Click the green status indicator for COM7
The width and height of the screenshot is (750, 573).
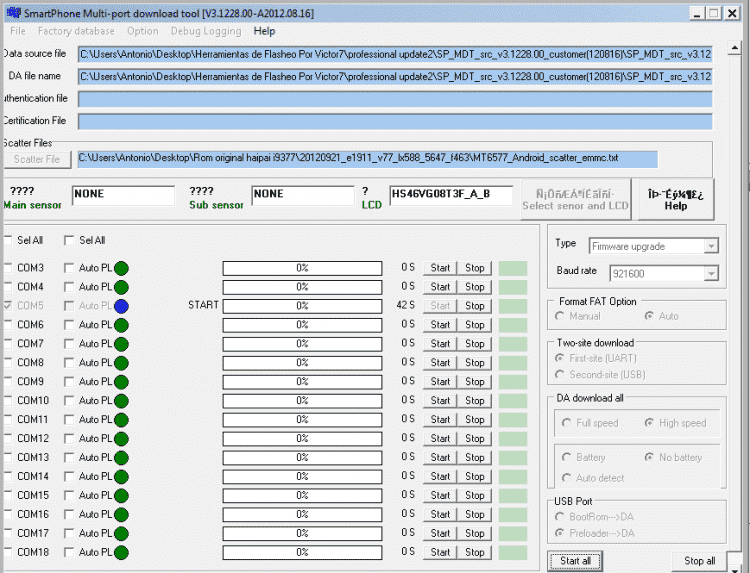121,344
